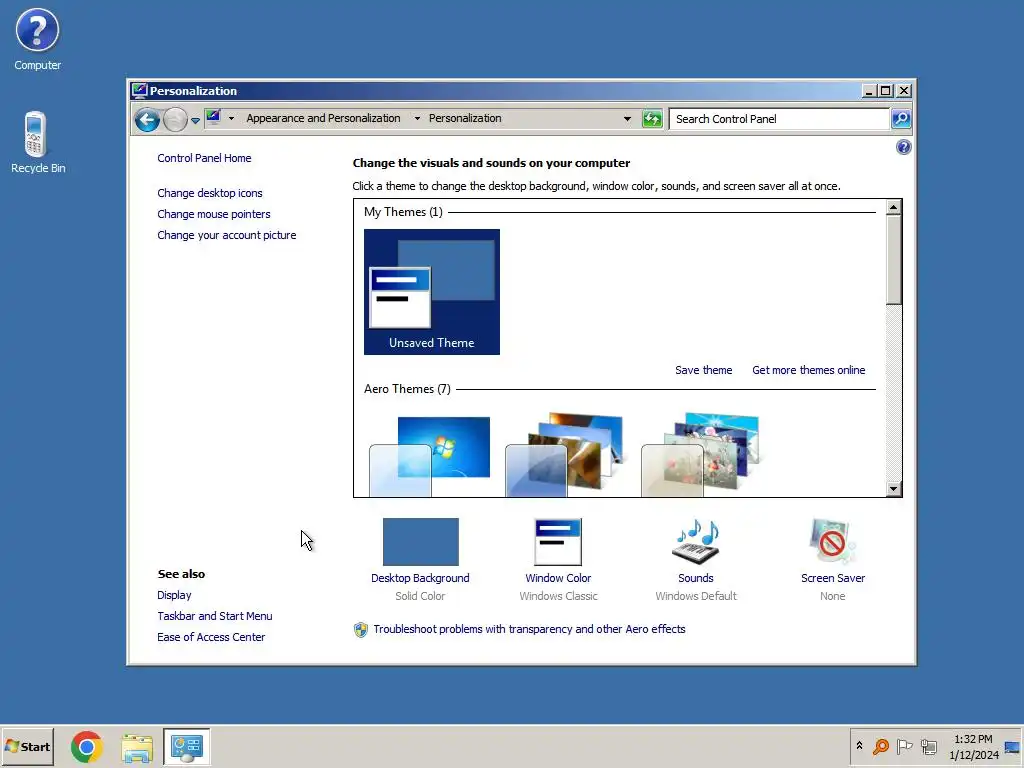The height and width of the screenshot is (768, 1024).
Task: Click Save theme link
Action: coord(703,370)
